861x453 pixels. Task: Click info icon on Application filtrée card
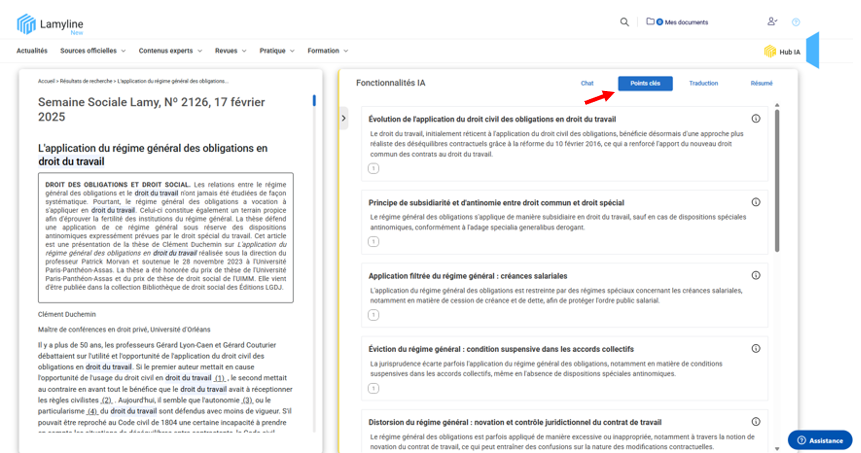point(756,275)
